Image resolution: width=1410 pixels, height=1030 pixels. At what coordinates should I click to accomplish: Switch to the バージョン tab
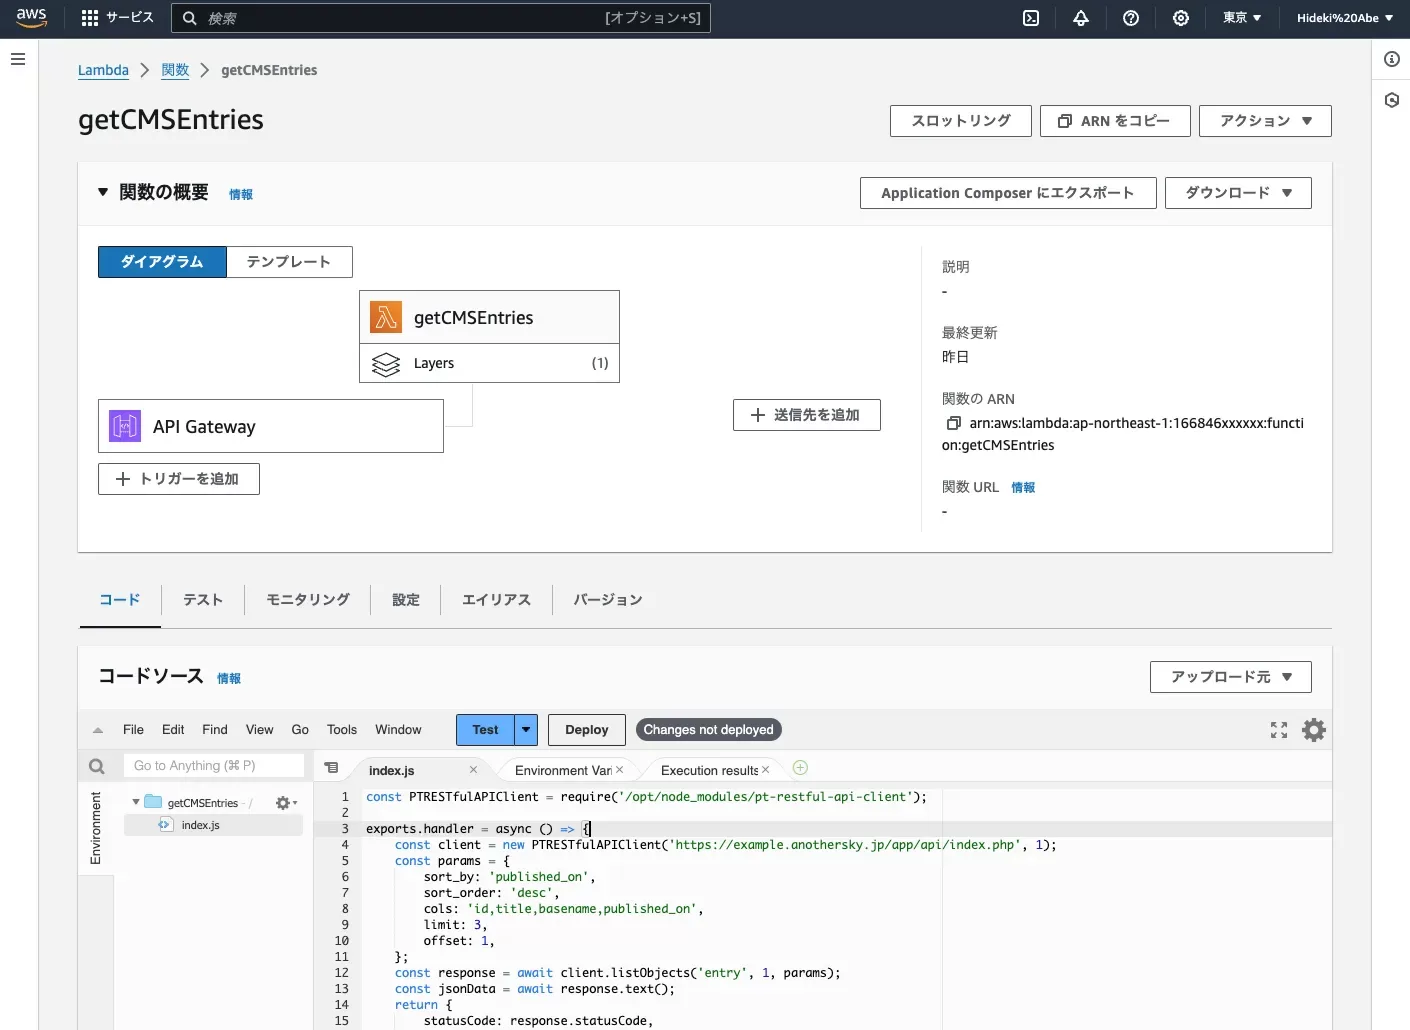tap(608, 600)
